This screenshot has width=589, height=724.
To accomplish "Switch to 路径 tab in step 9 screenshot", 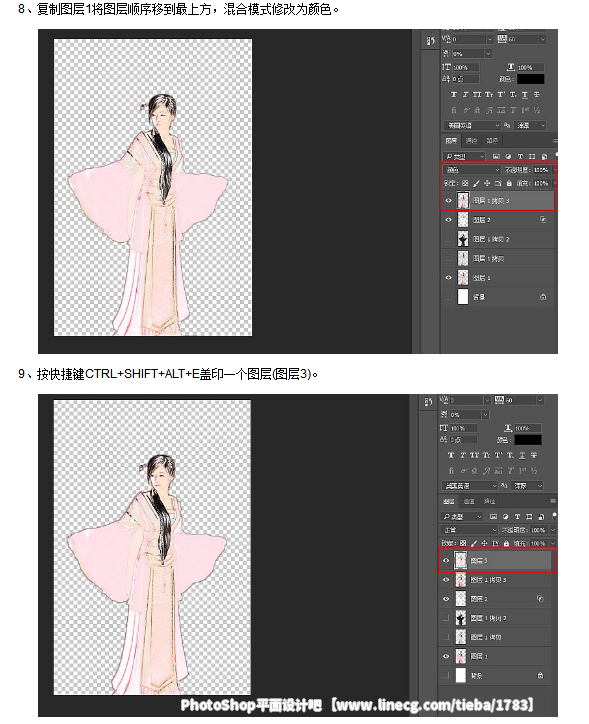I will click(x=490, y=501).
